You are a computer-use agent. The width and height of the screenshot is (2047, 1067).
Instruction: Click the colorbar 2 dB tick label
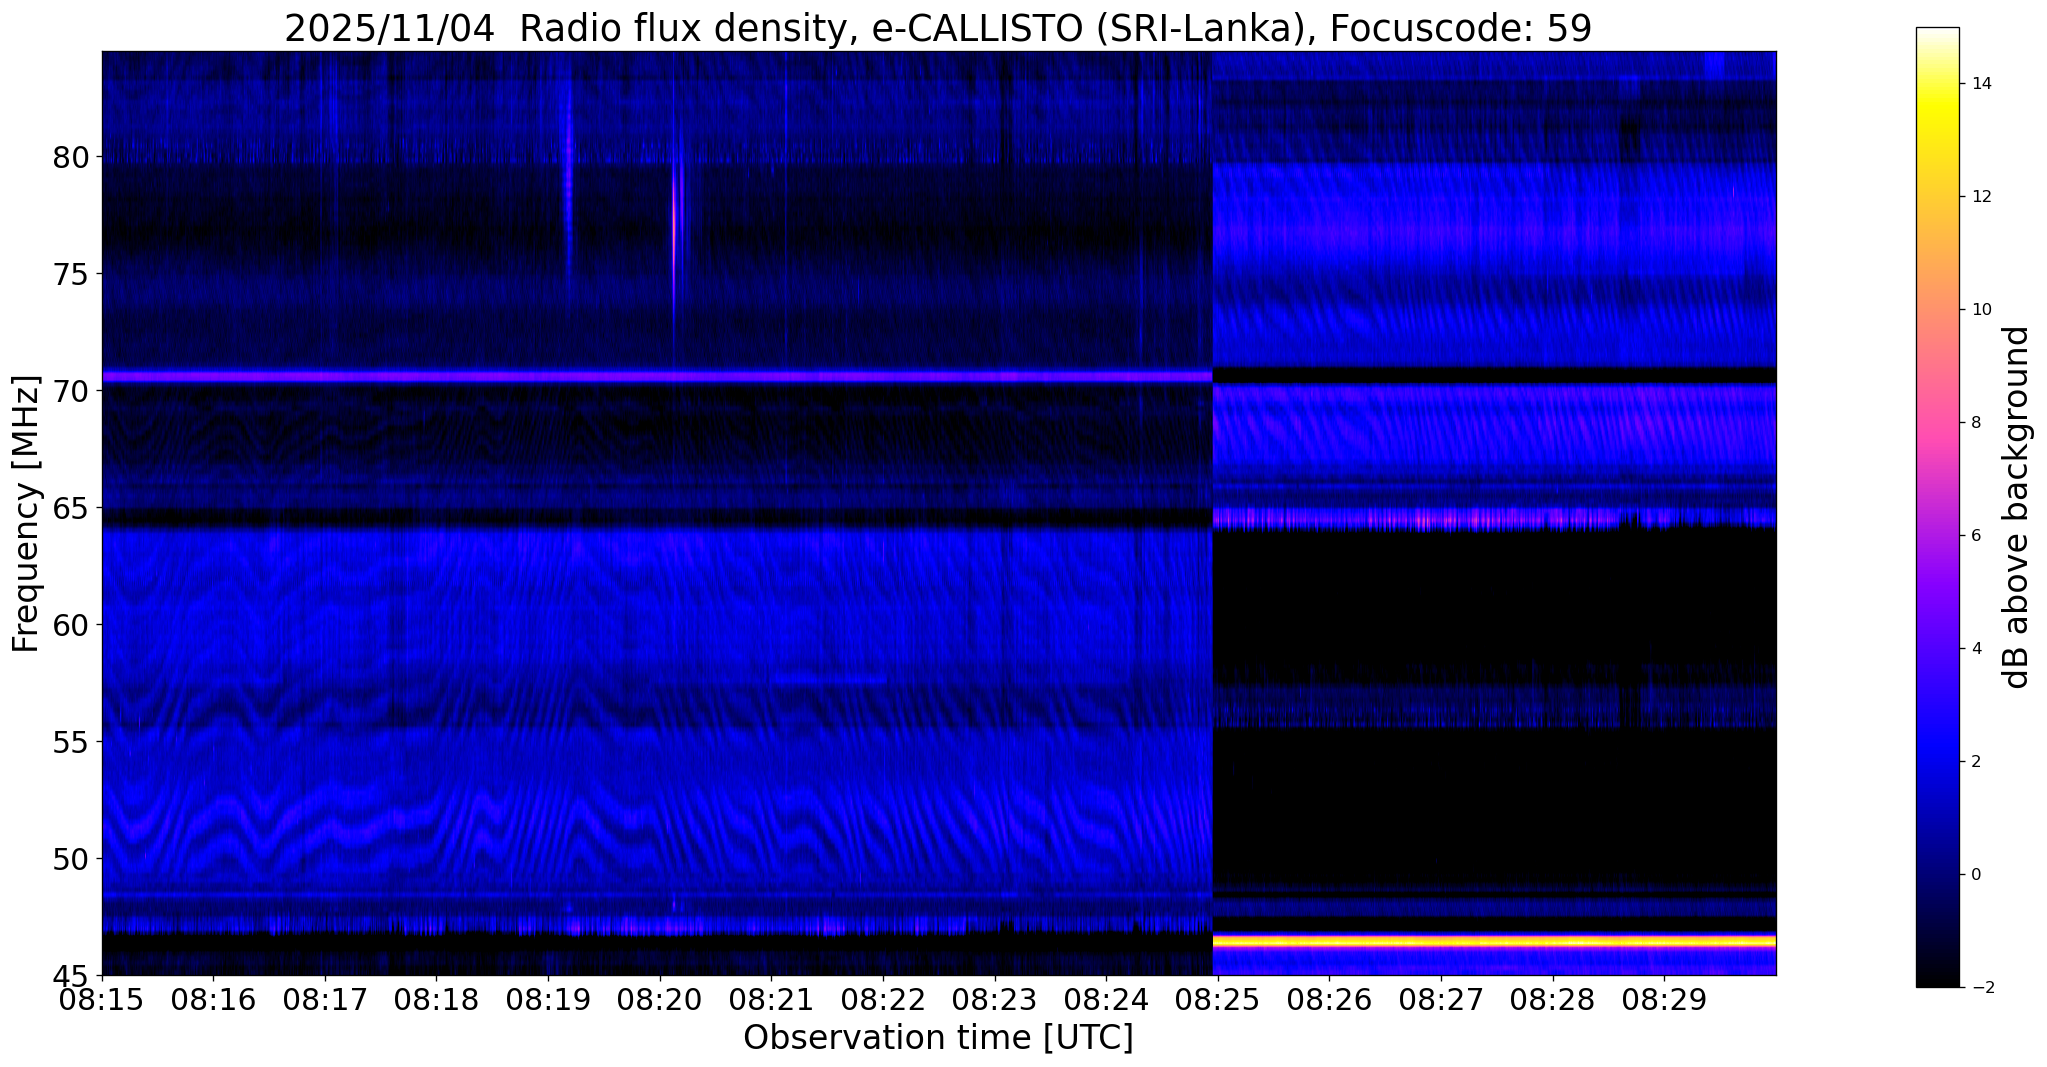pos(1974,762)
